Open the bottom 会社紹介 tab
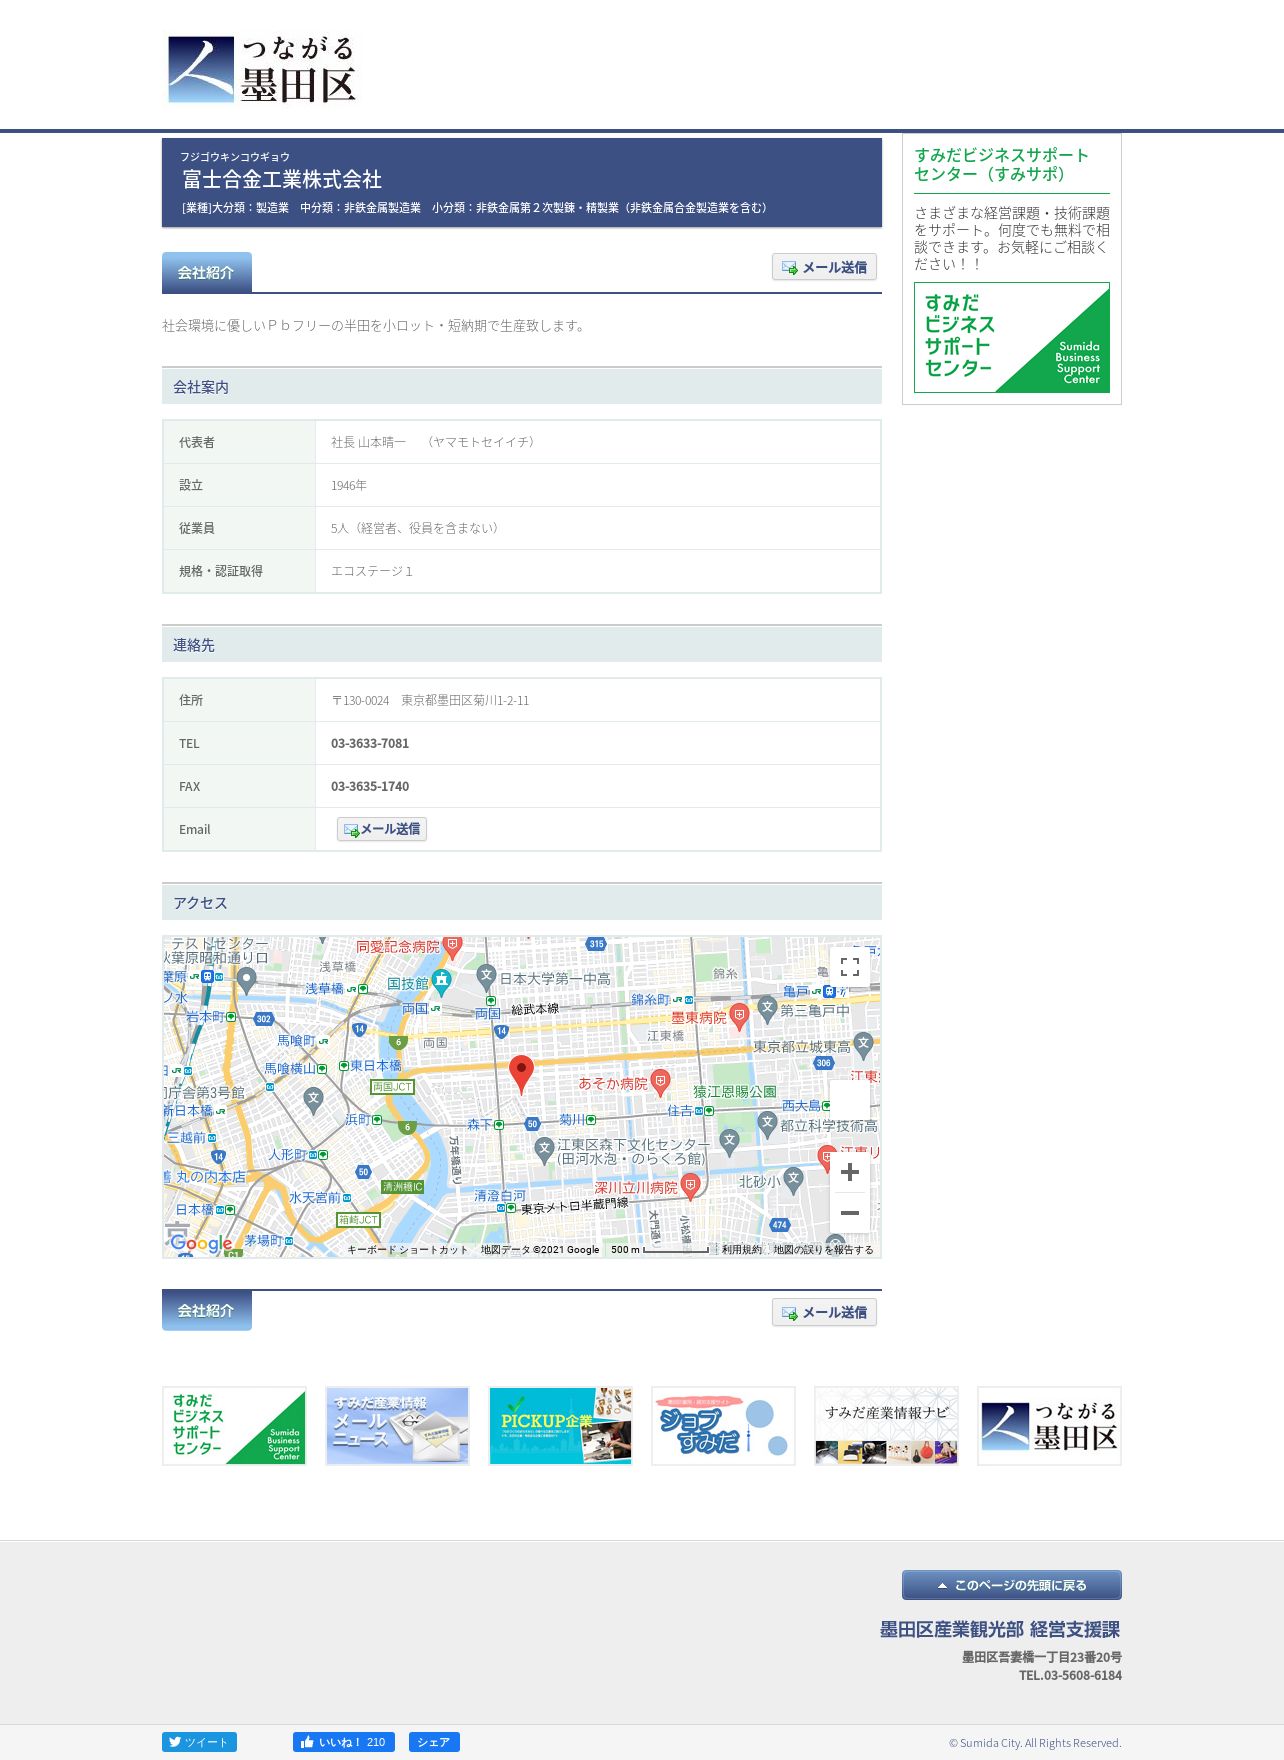The width and height of the screenshot is (1284, 1760). click(207, 1310)
